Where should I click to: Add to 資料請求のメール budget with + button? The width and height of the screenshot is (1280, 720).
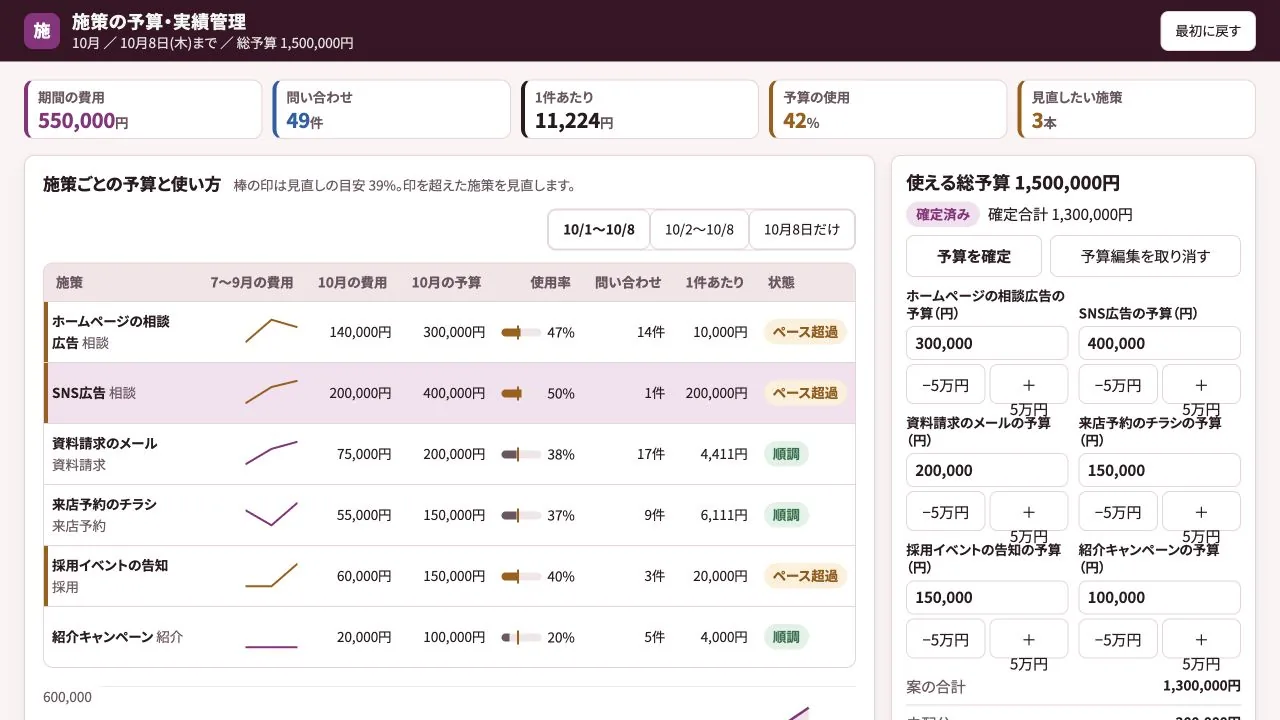pyautogui.click(x=1029, y=512)
